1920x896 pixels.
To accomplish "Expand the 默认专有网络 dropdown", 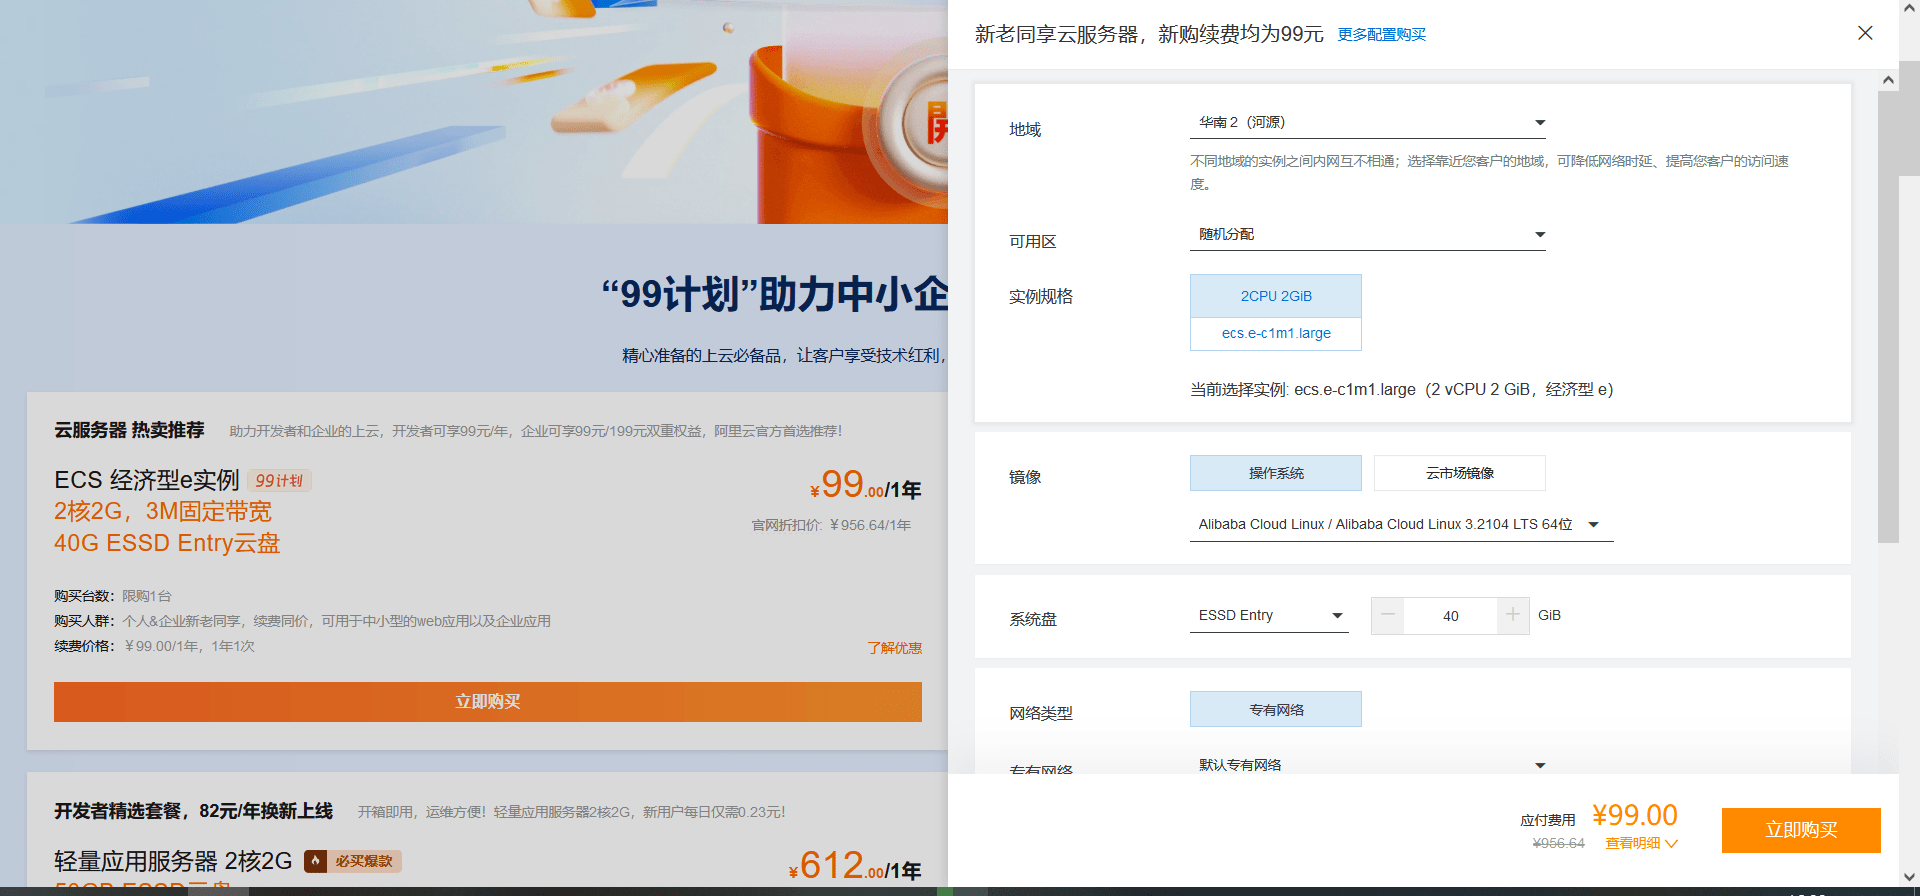I will [x=1368, y=765].
